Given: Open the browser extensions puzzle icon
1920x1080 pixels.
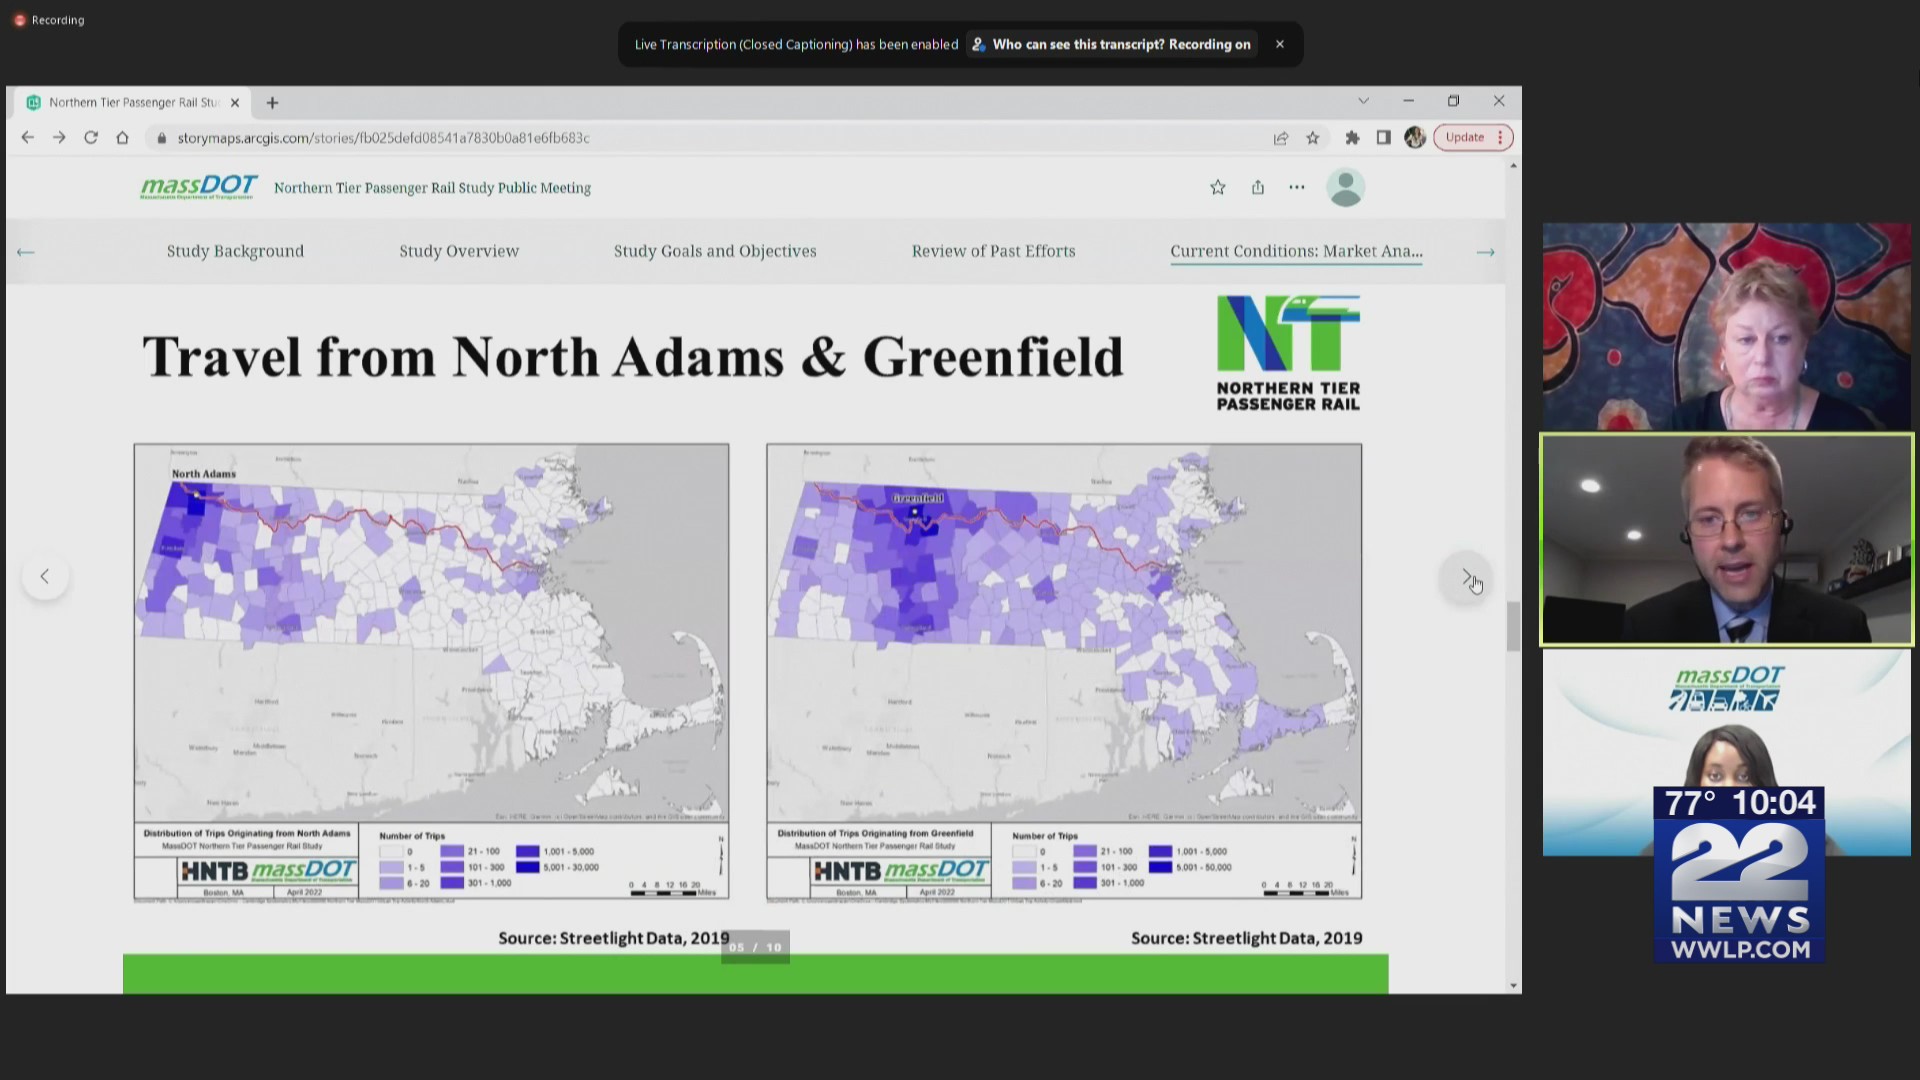Looking at the screenshot, I should tap(1352, 138).
